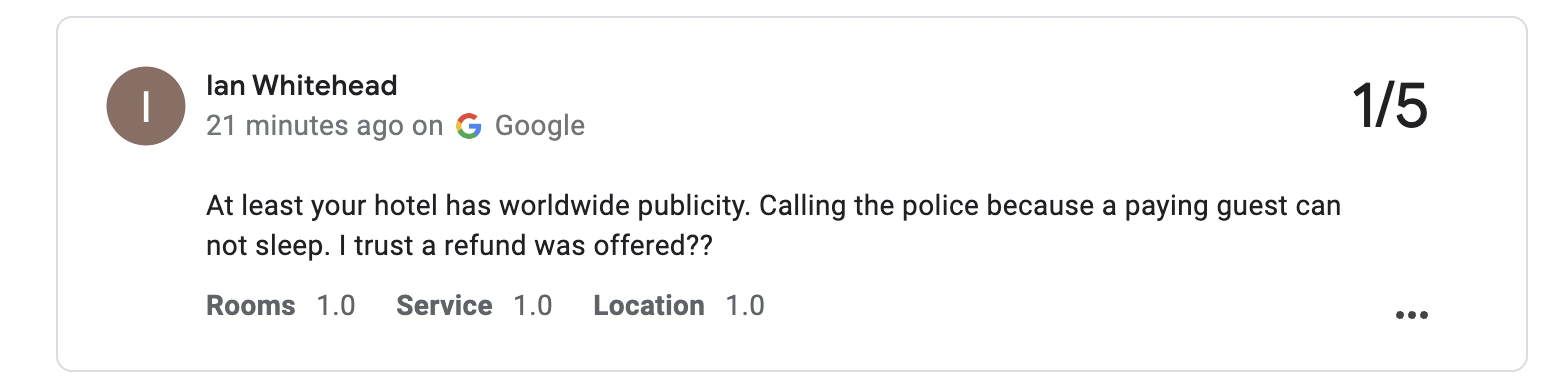Image resolution: width=1562 pixels, height=386 pixels.
Task: Click the Rooms rating label
Action: tap(251, 305)
